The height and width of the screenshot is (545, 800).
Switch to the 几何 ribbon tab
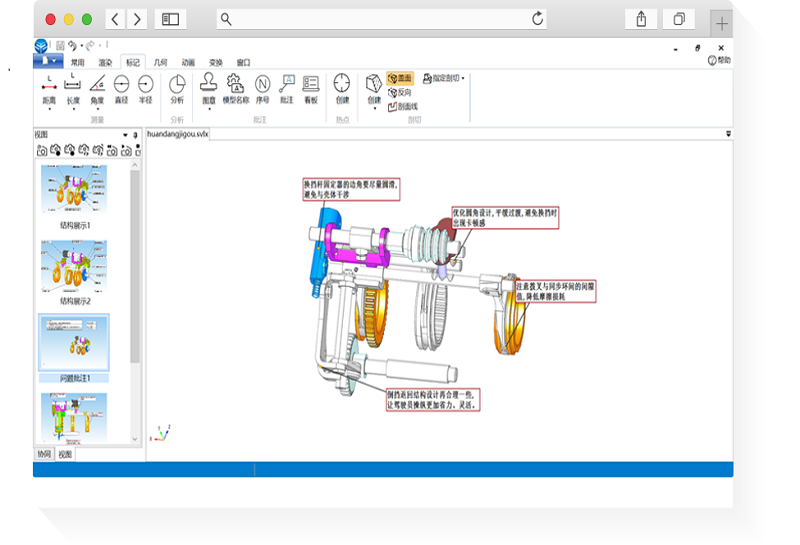160,62
